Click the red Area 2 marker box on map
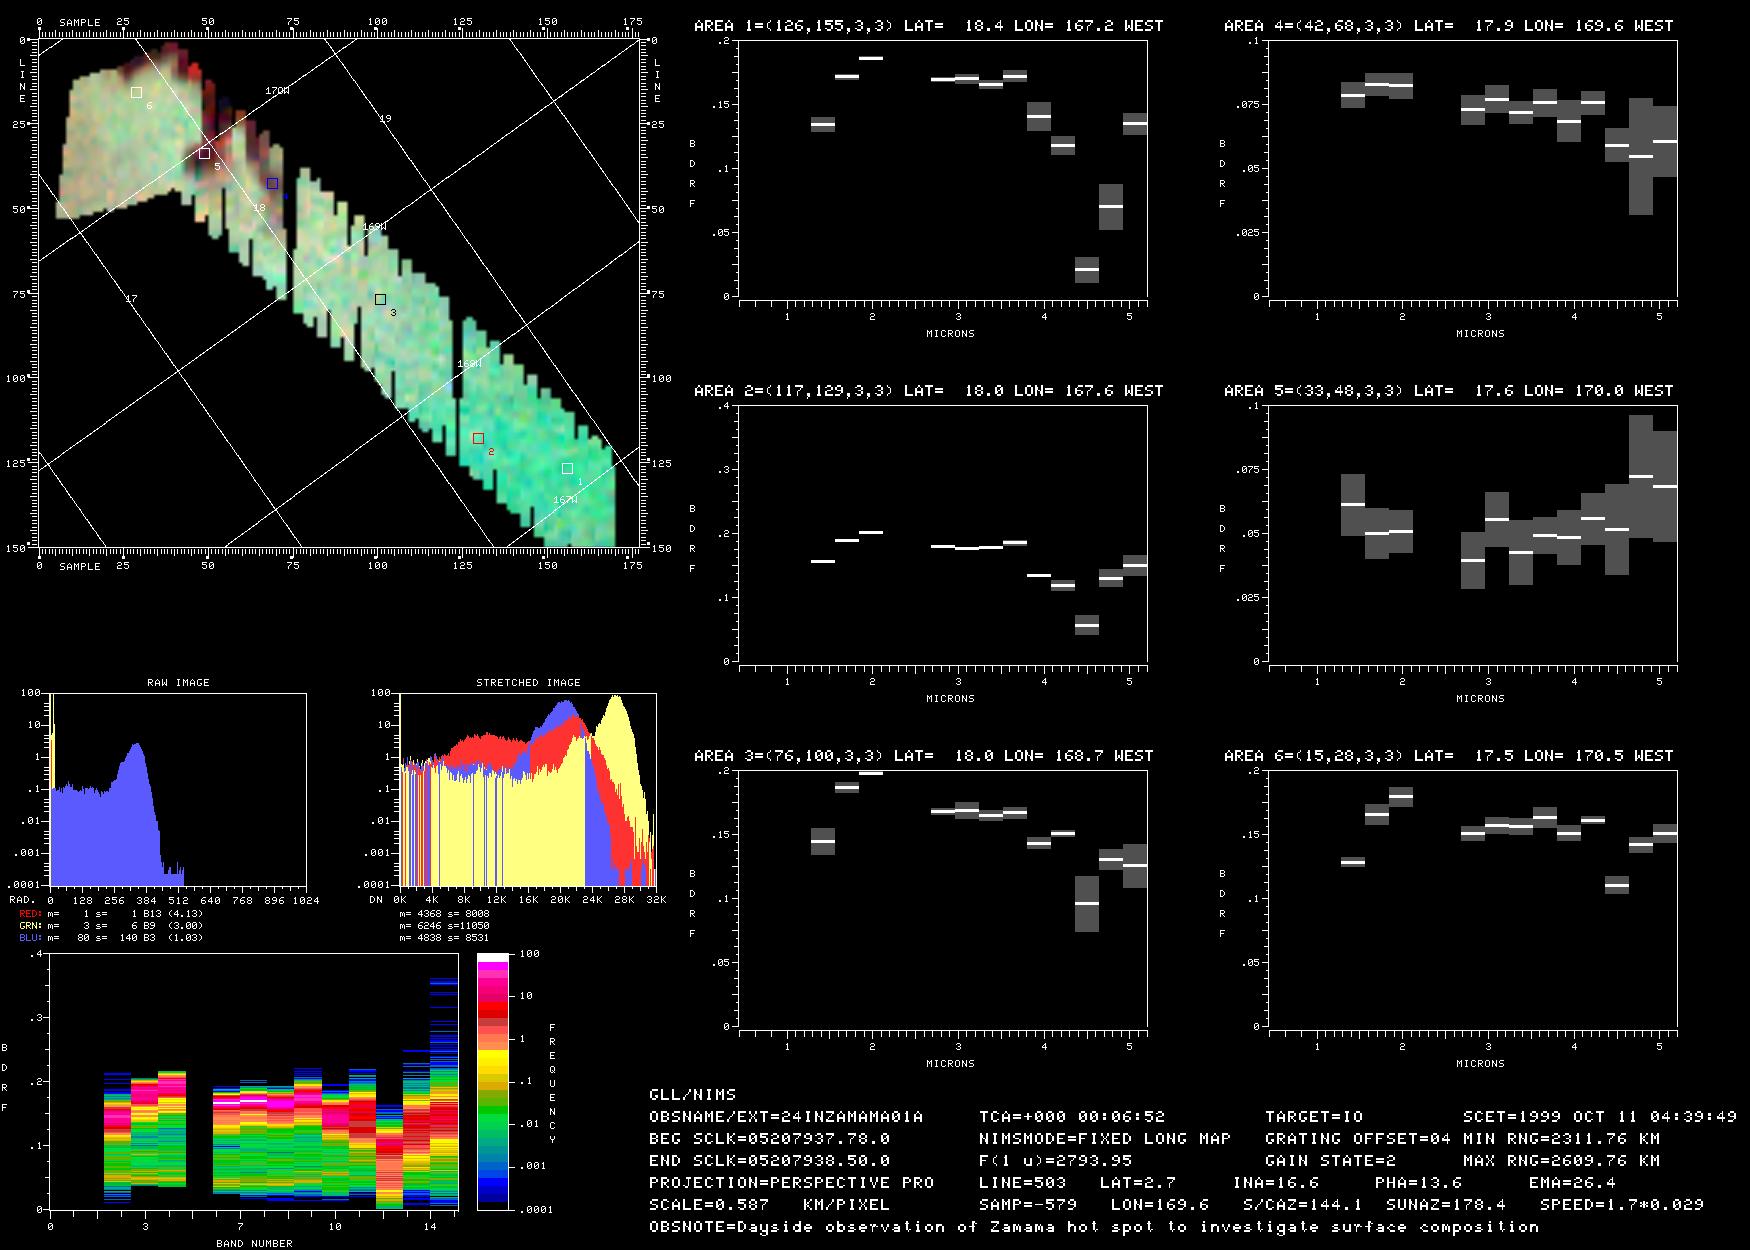This screenshot has width=1750, height=1250. point(478,438)
